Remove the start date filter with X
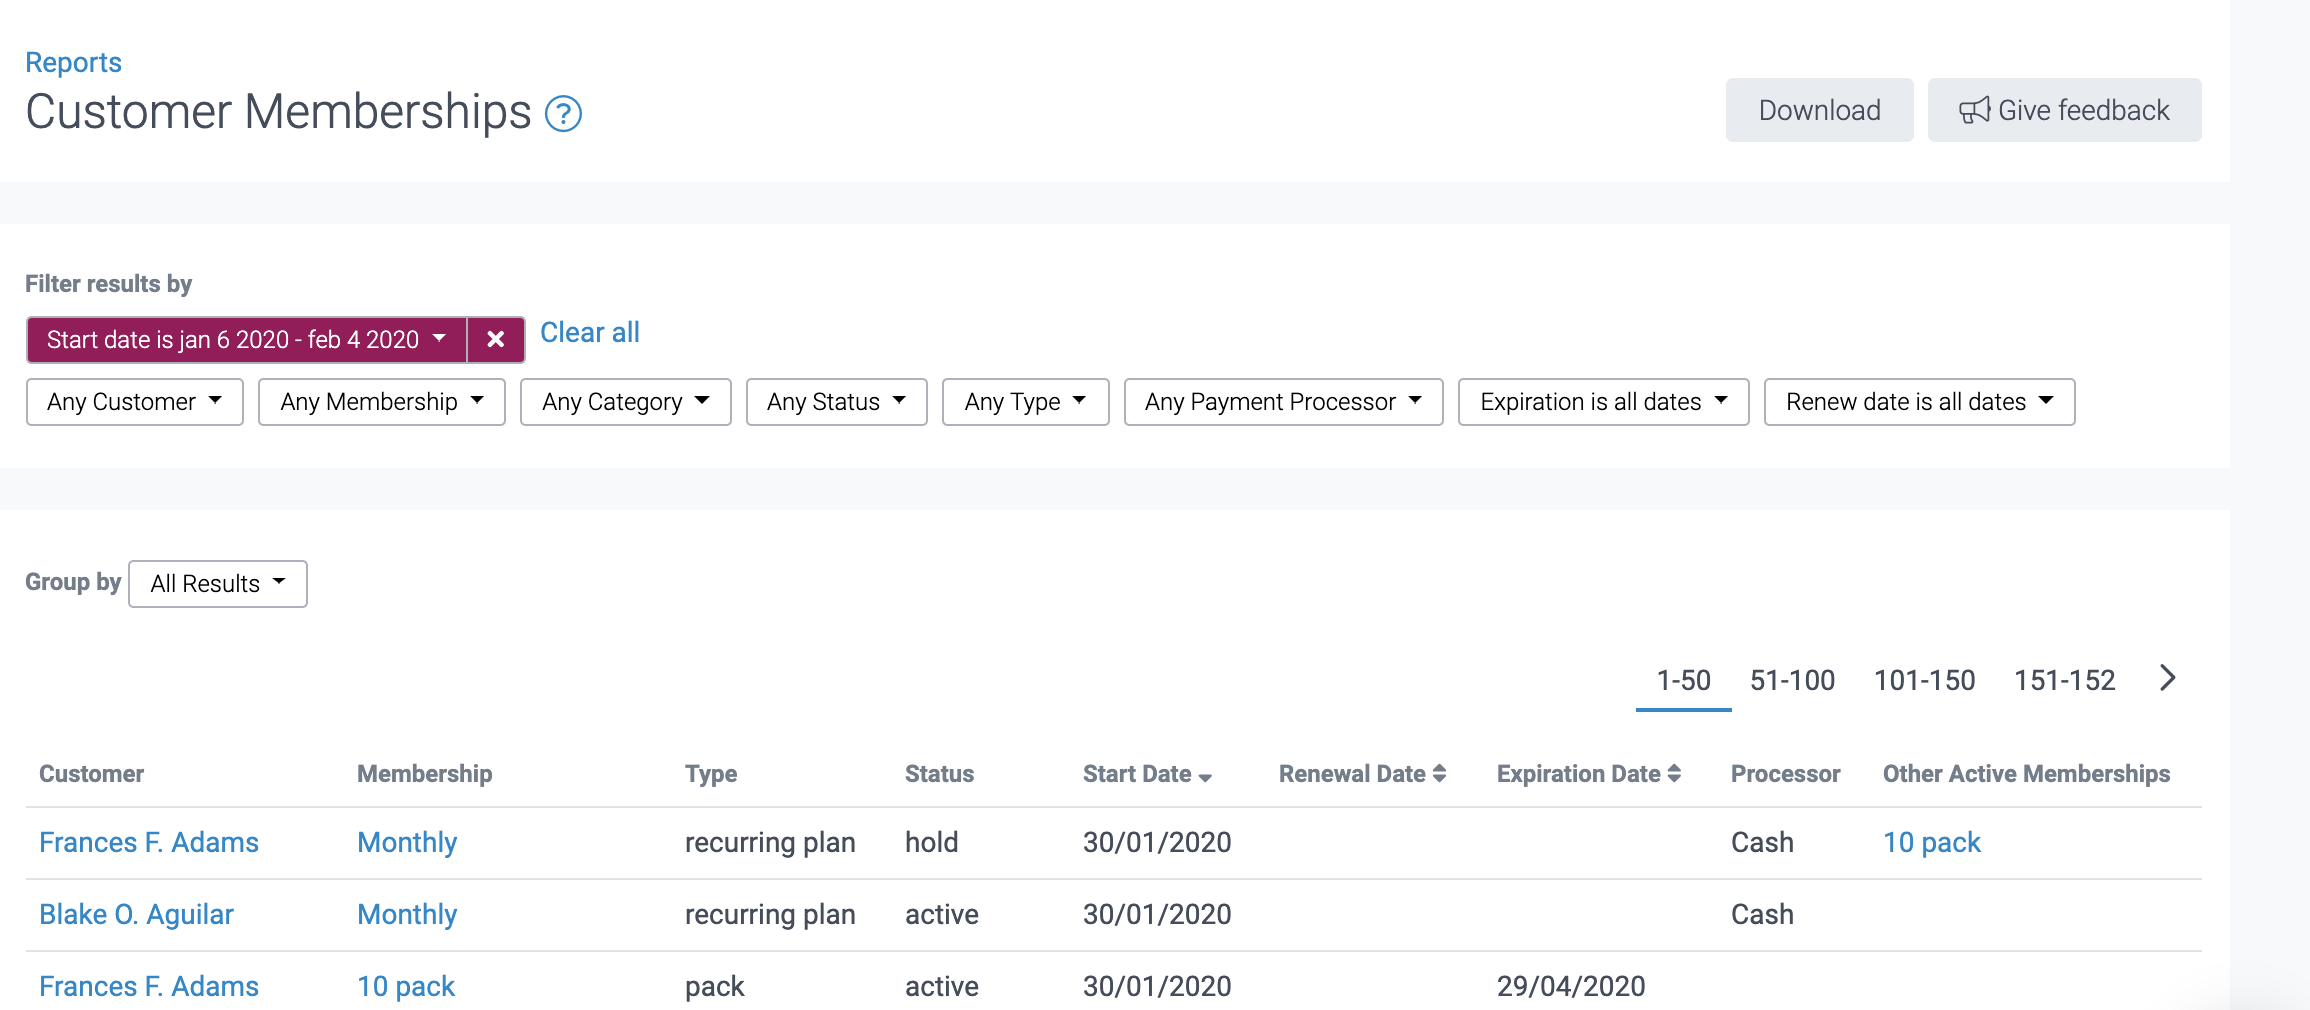The height and width of the screenshot is (1010, 2310). coord(495,340)
